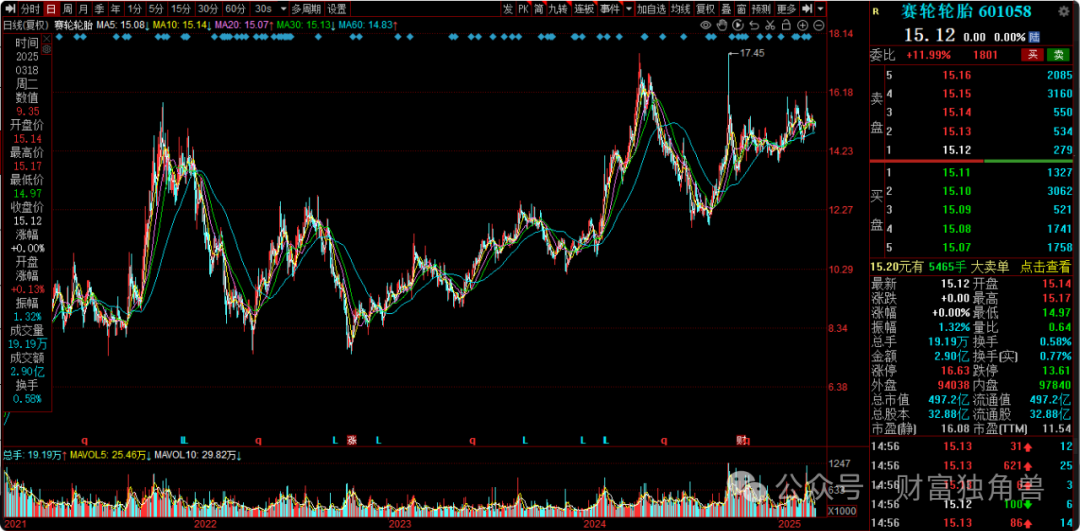Zoom in with the circled plus icon
Screen dimensions: 1080x531
point(802,25)
